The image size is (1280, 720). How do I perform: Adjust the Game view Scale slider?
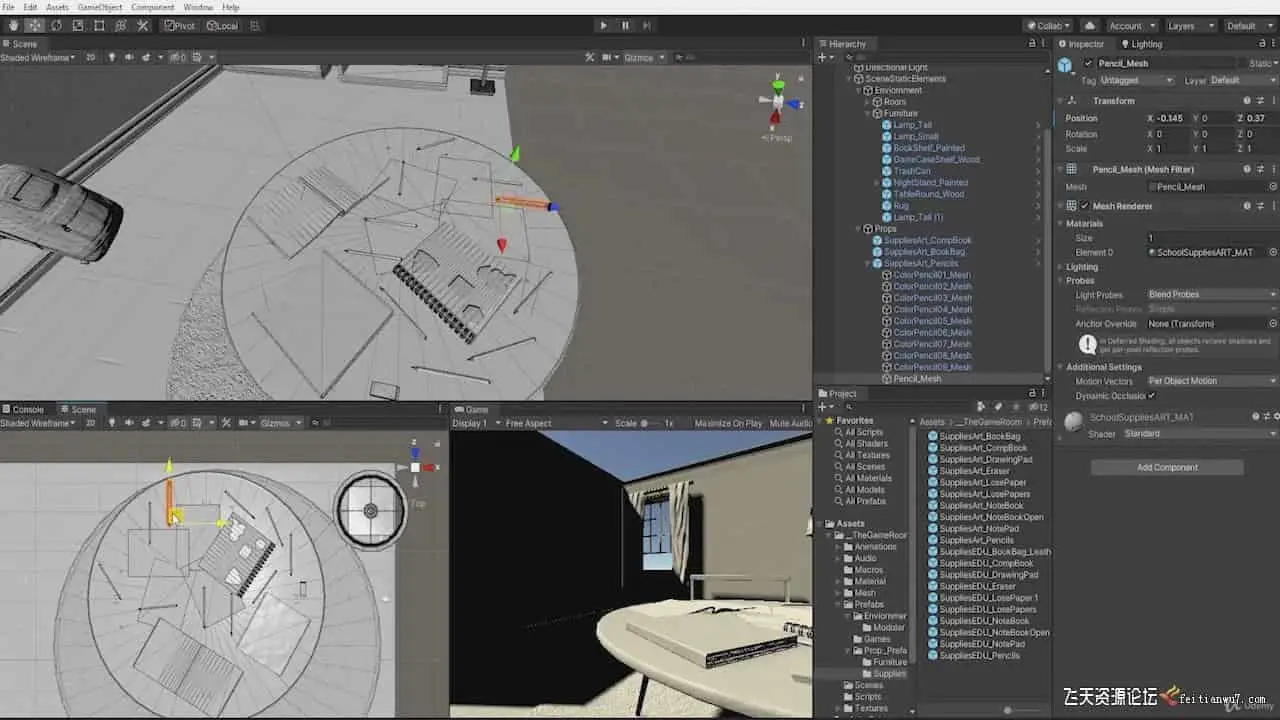653,423
